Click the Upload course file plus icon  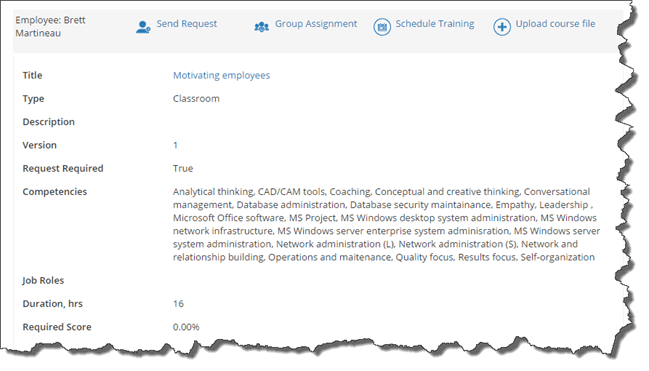[502, 27]
